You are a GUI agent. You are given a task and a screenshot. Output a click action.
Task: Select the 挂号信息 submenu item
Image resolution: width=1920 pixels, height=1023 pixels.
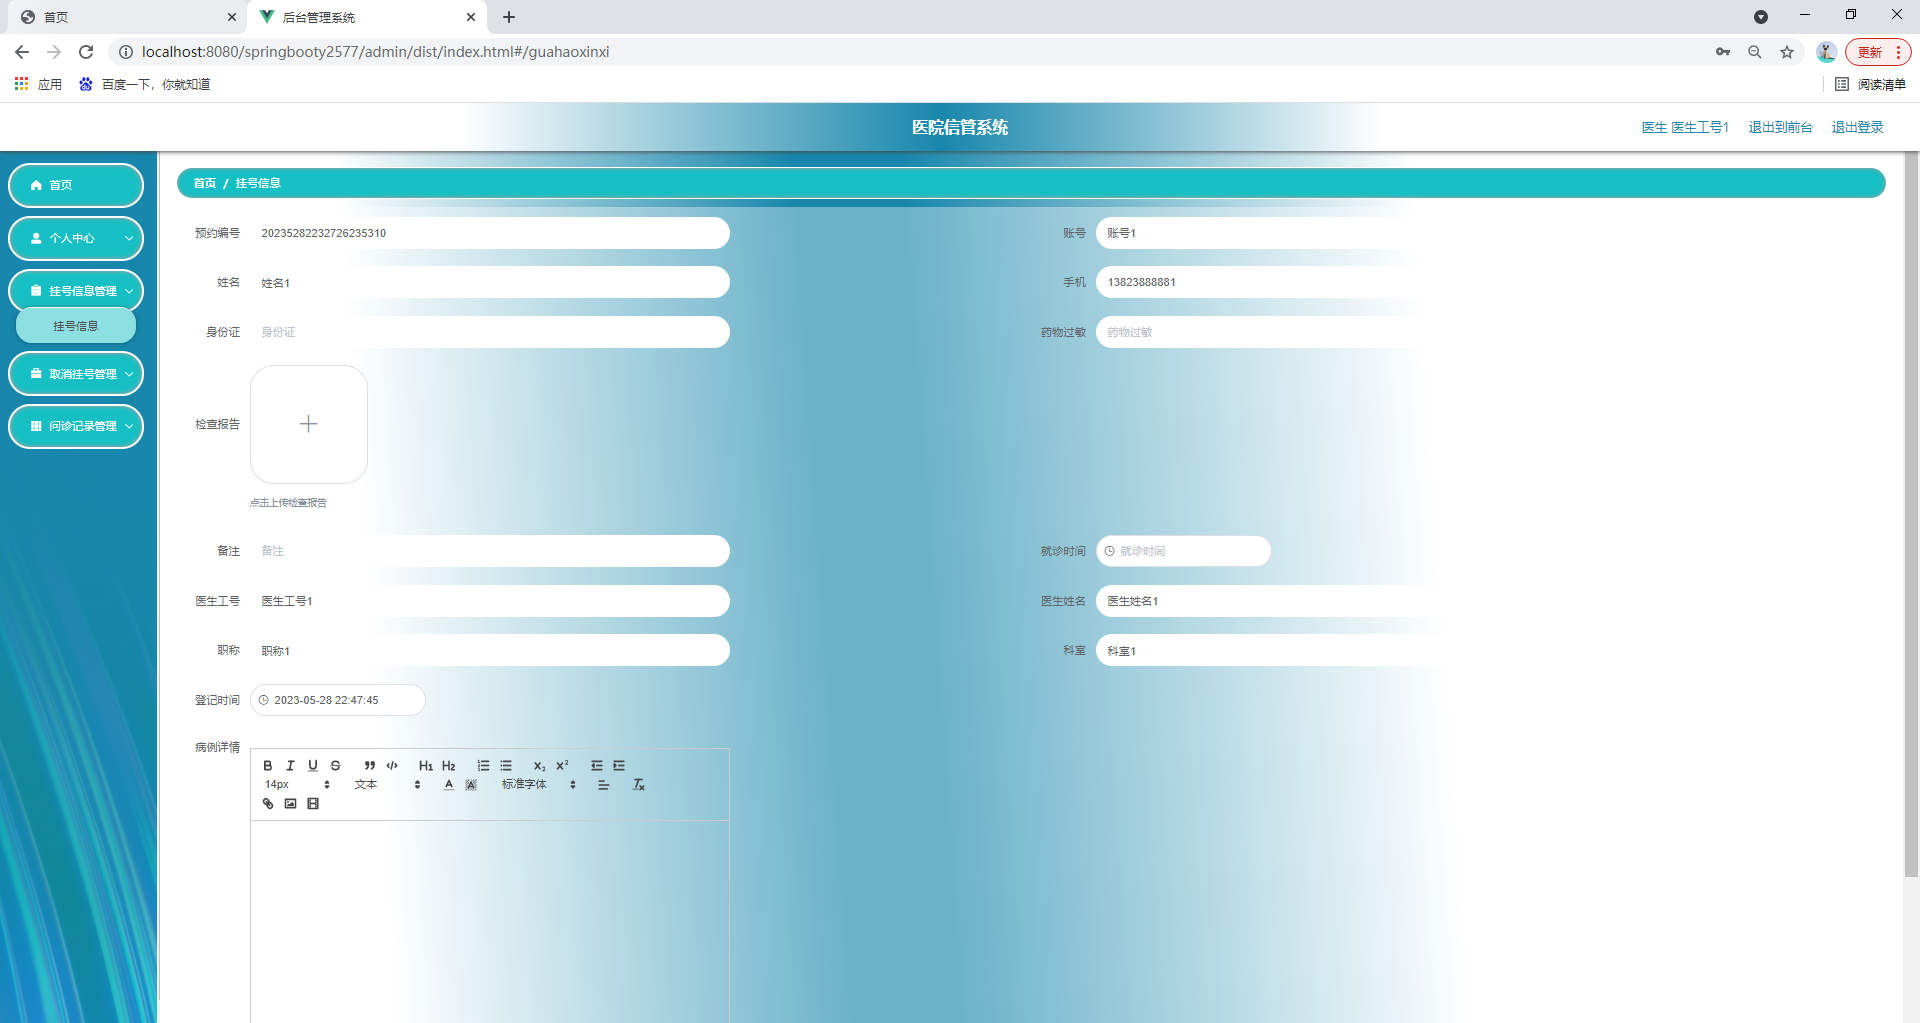pos(76,326)
